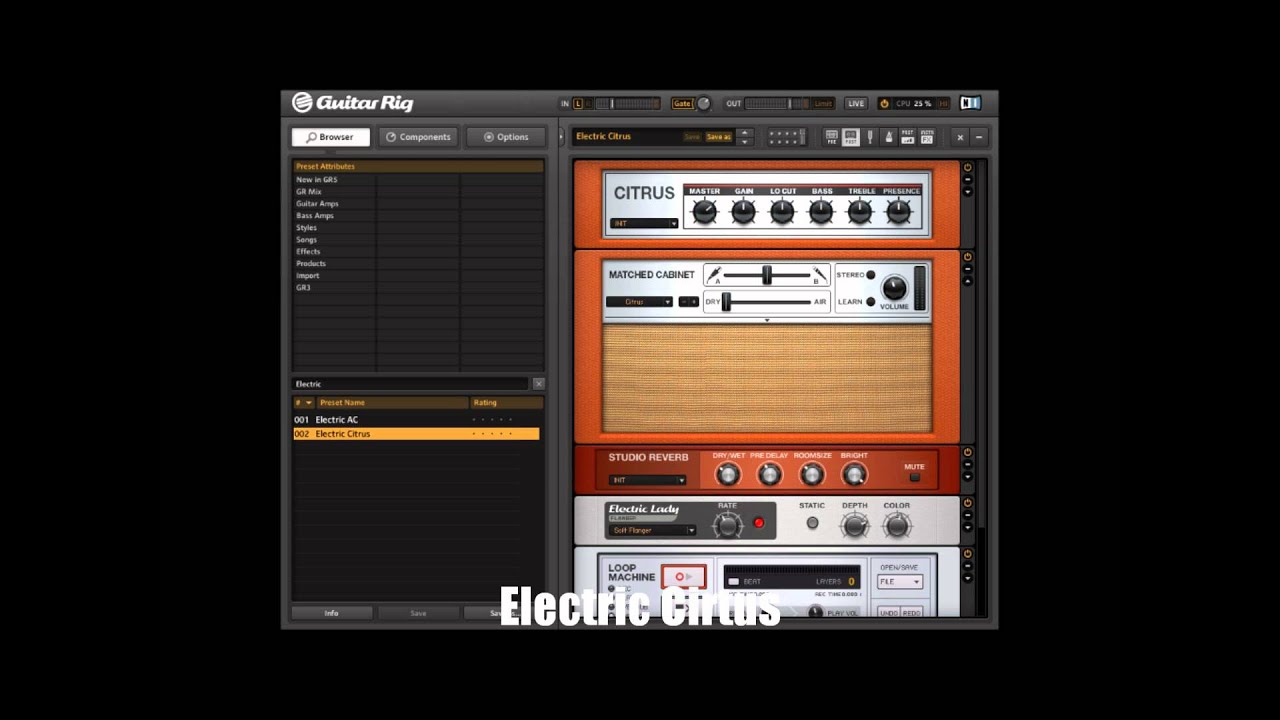Click Save as in preset bar
The width and height of the screenshot is (1280, 720).
tap(718, 137)
